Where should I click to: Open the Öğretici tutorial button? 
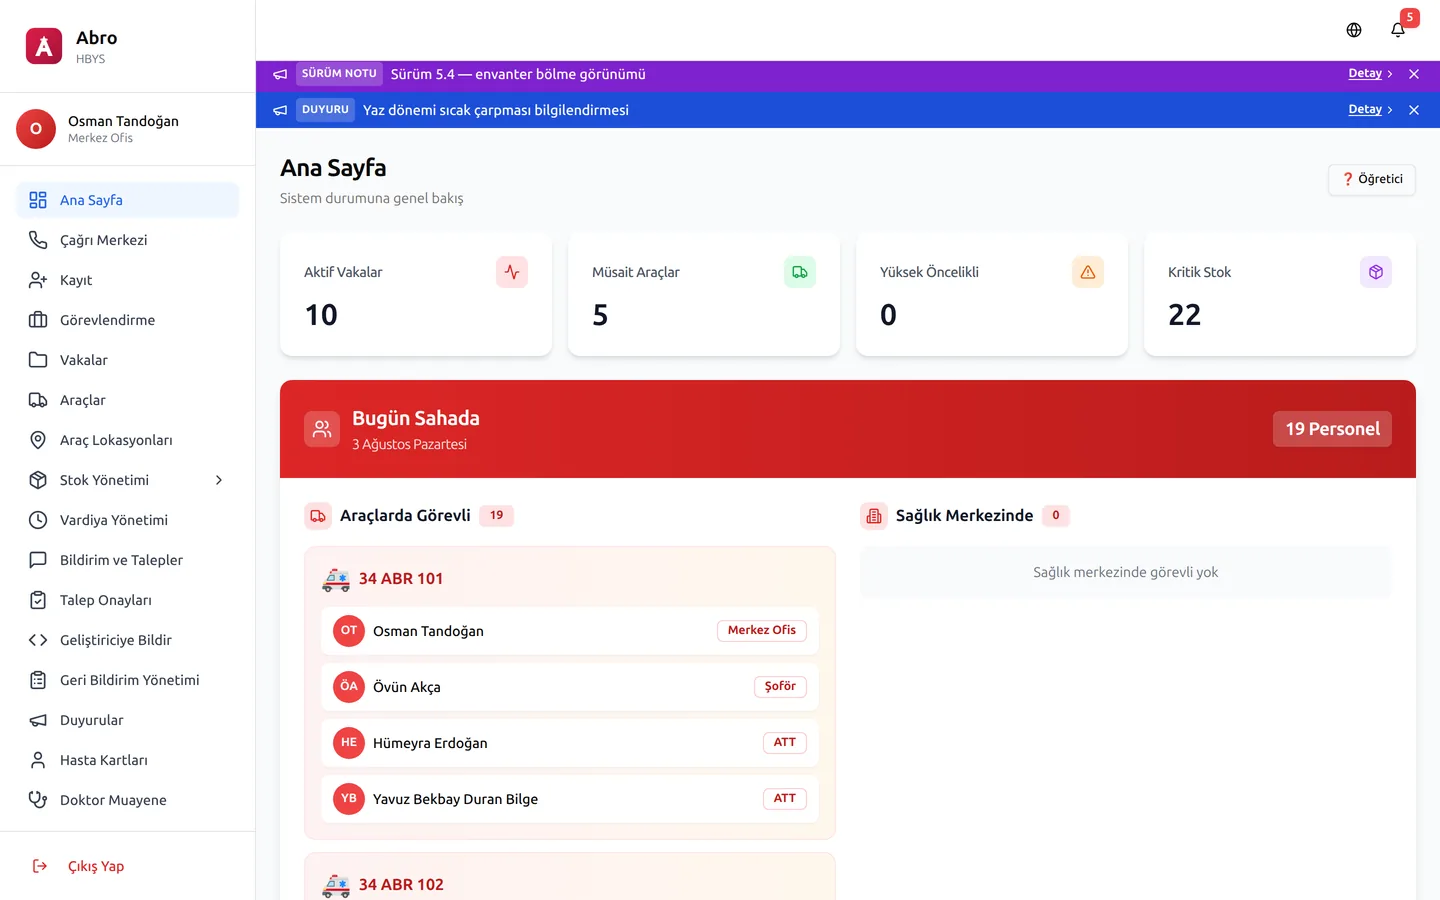1372,179
